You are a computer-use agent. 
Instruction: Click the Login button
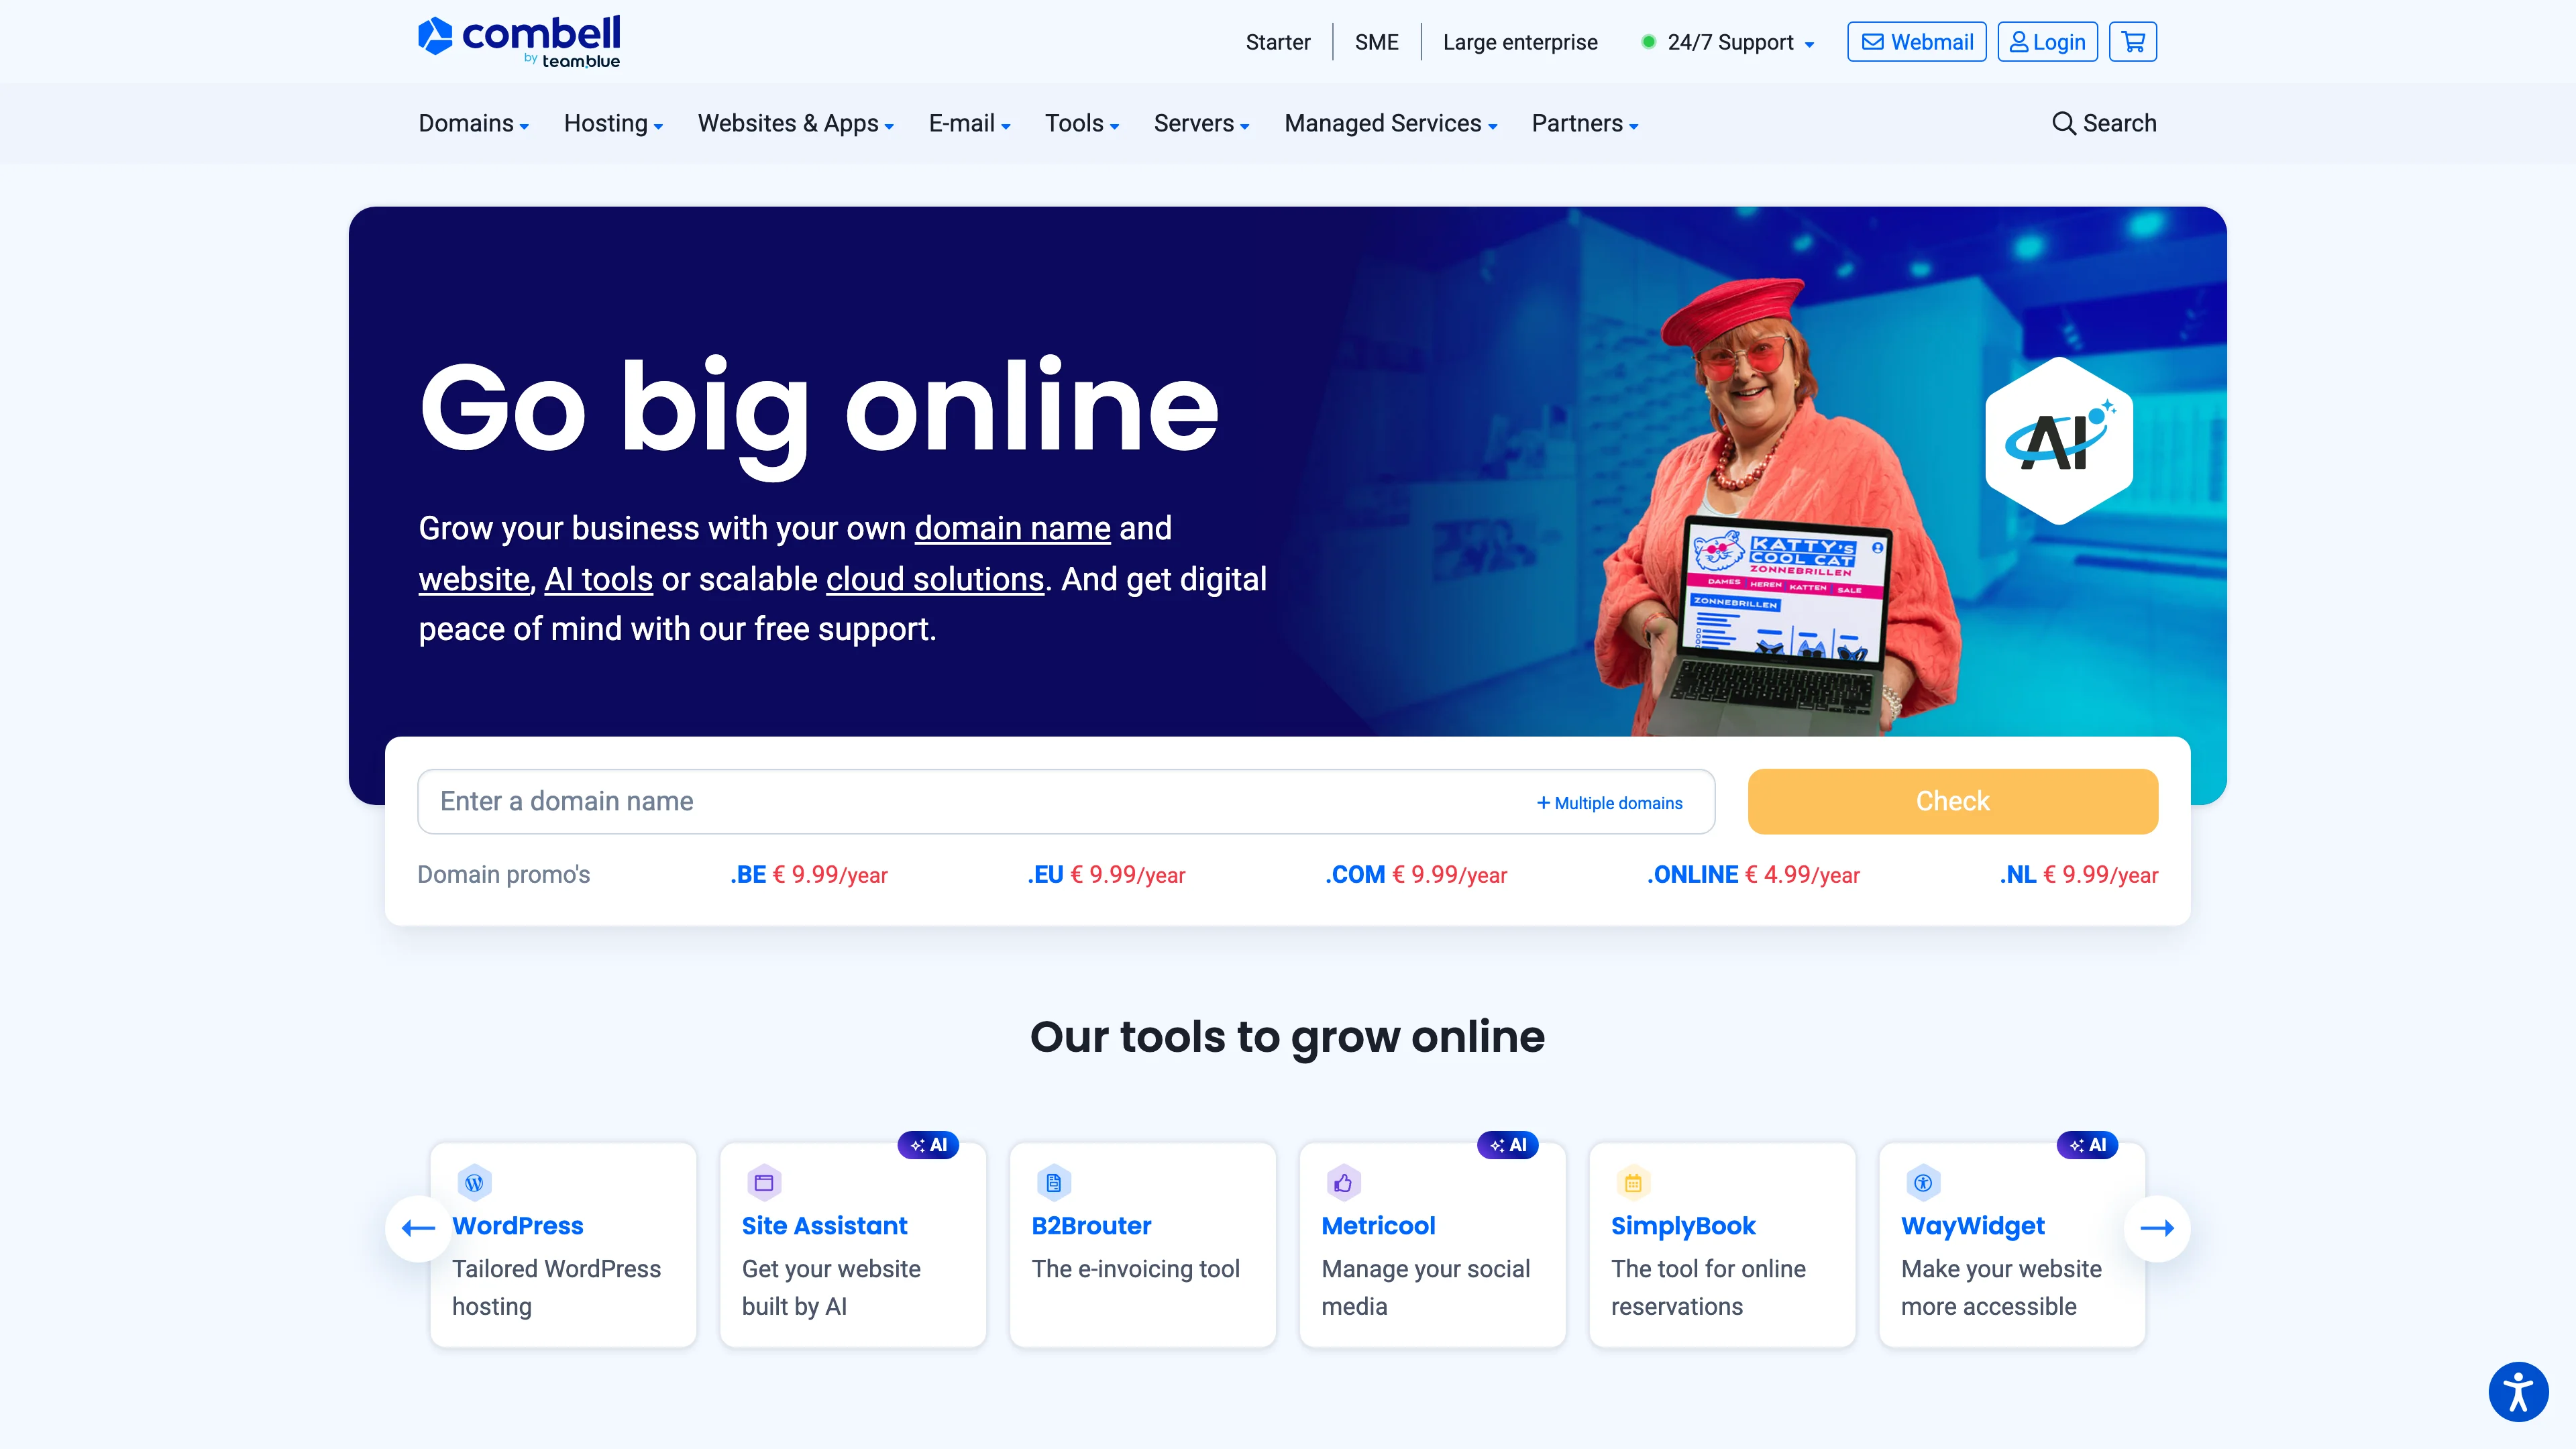pyautogui.click(x=2047, y=42)
